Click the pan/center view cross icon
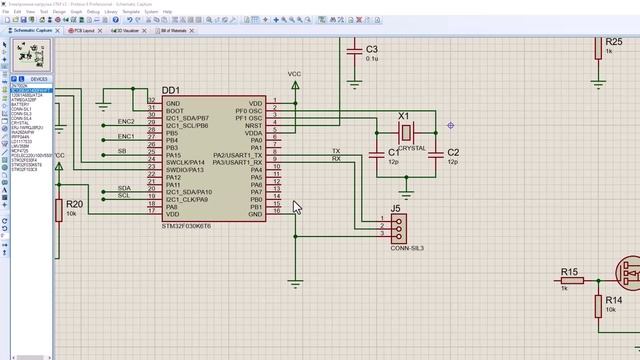The width and height of the screenshot is (640, 360). pos(276,20)
